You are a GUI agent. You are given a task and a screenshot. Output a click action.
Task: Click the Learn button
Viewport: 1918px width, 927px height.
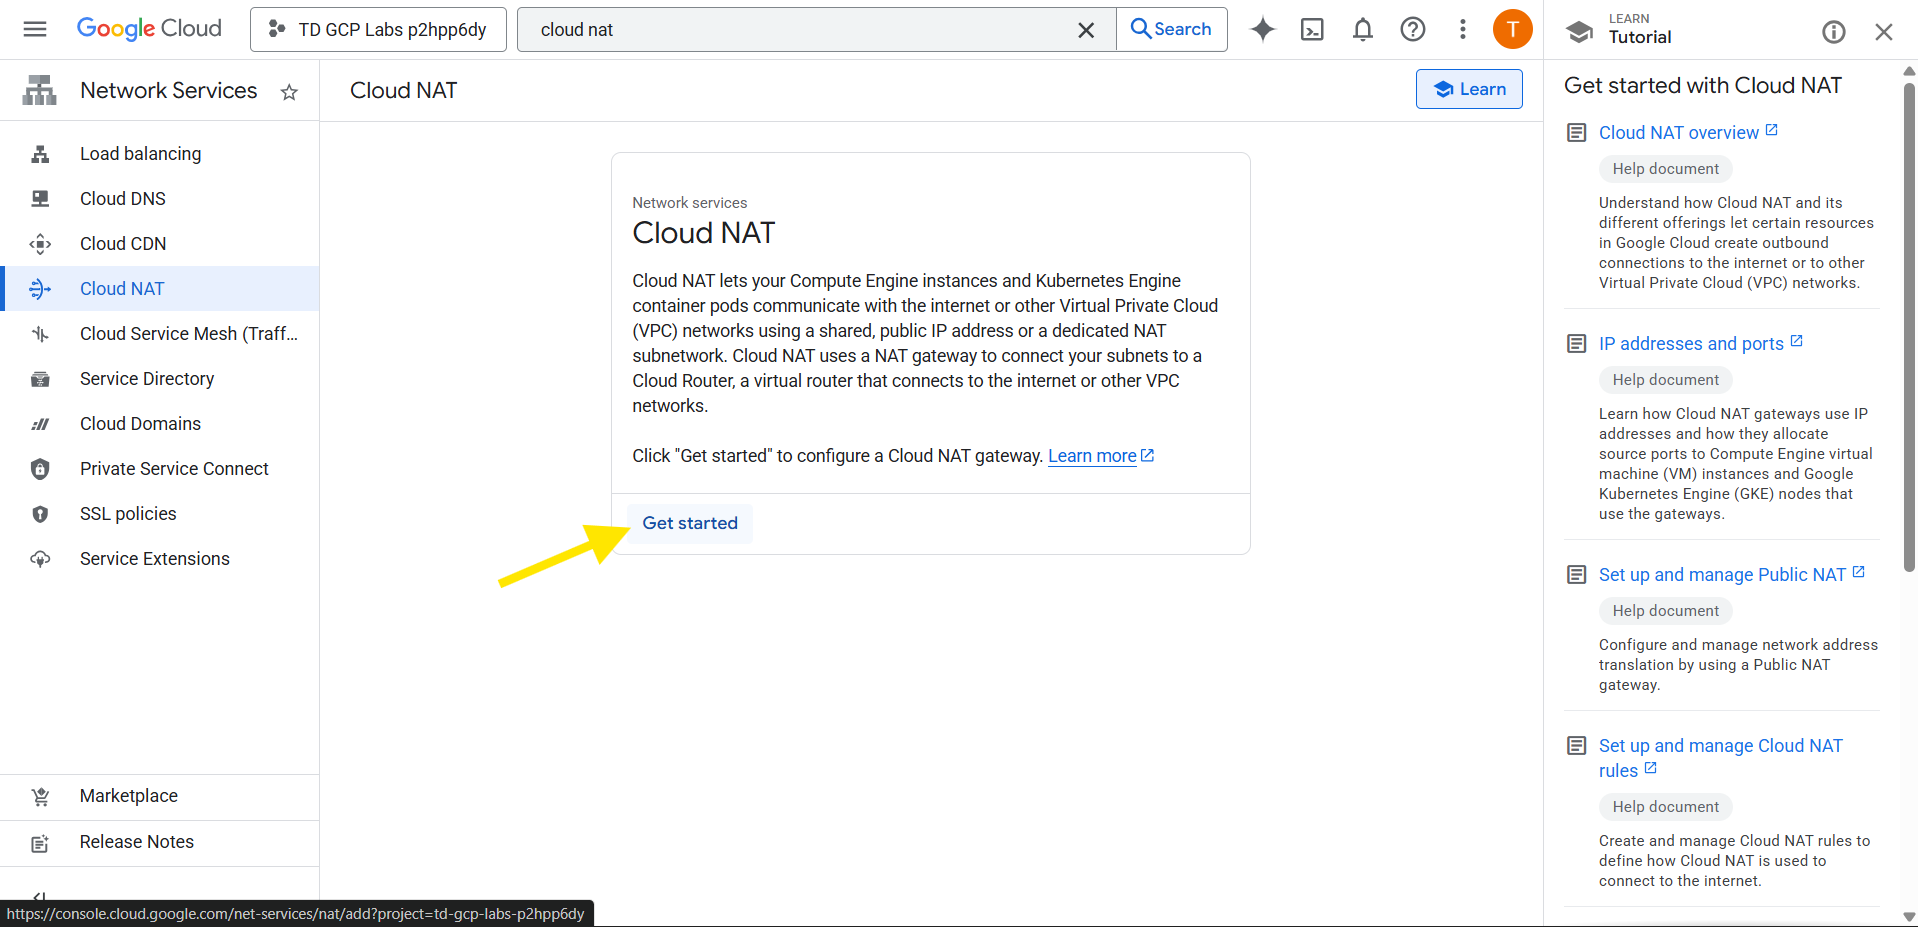tap(1468, 89)
